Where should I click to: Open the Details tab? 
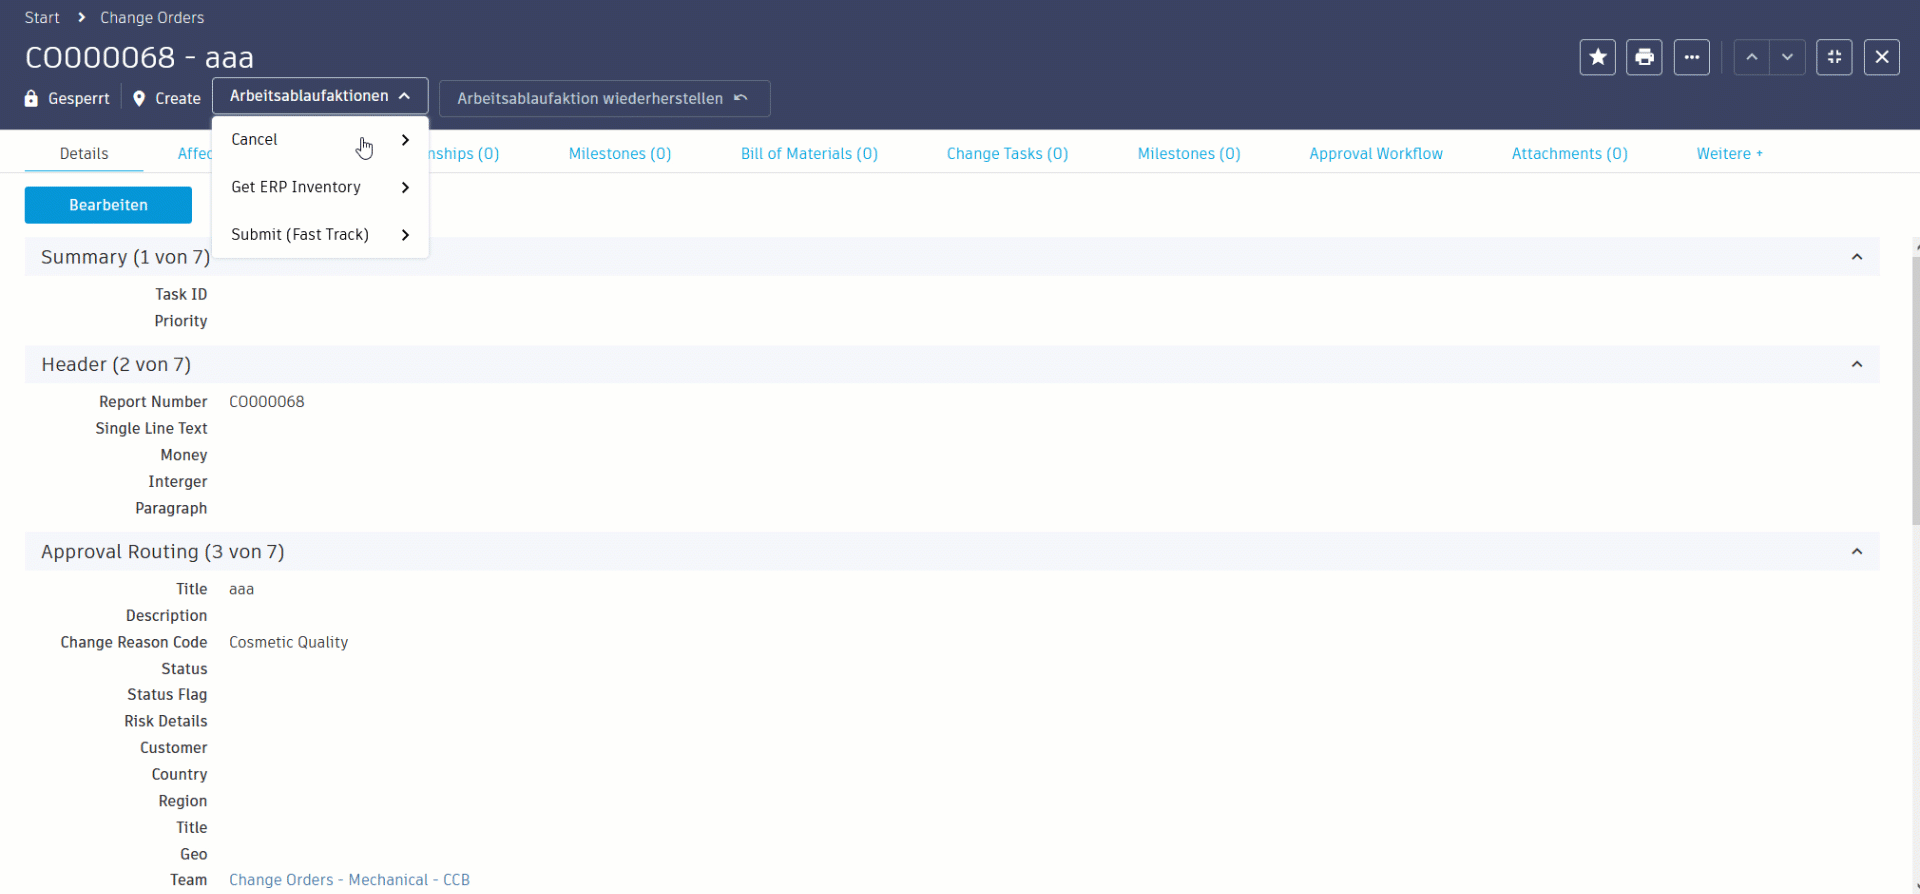pyautogui.click(x=84, y=154)
